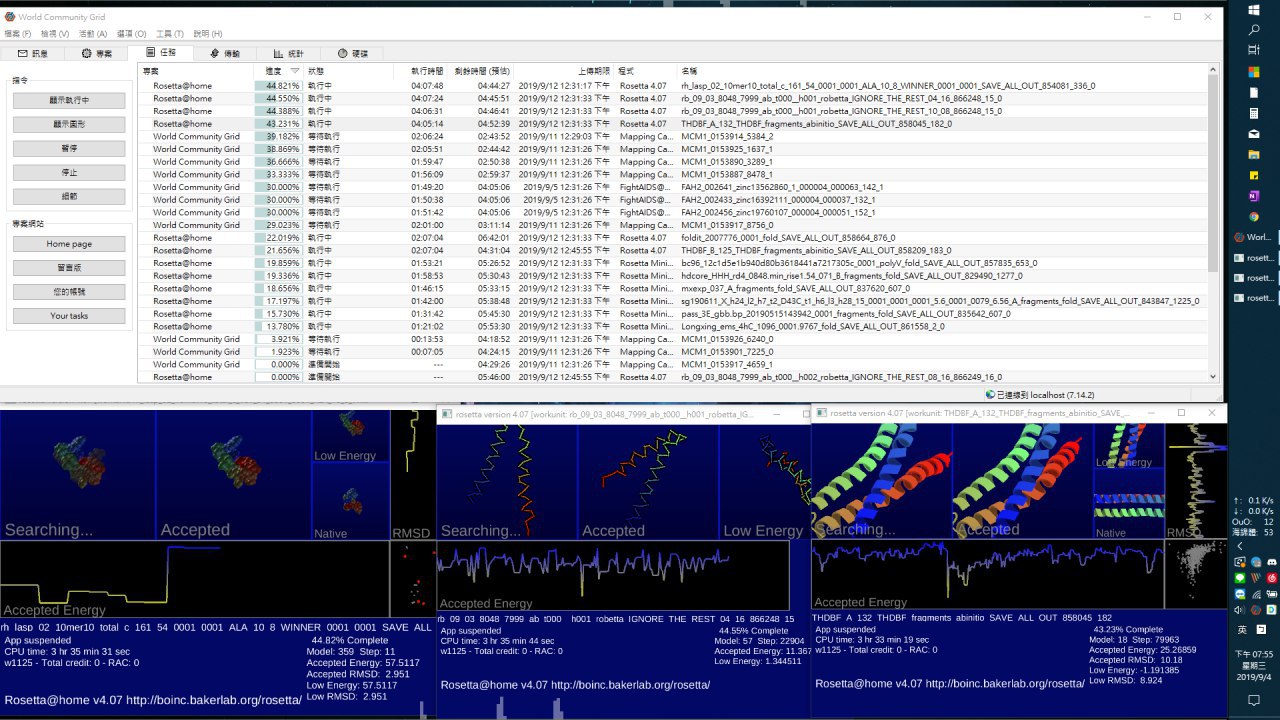Click the 英 input language indicator
This screenshot has height=720, width=1280.
pyautogui.click(x=1241, y=630)
